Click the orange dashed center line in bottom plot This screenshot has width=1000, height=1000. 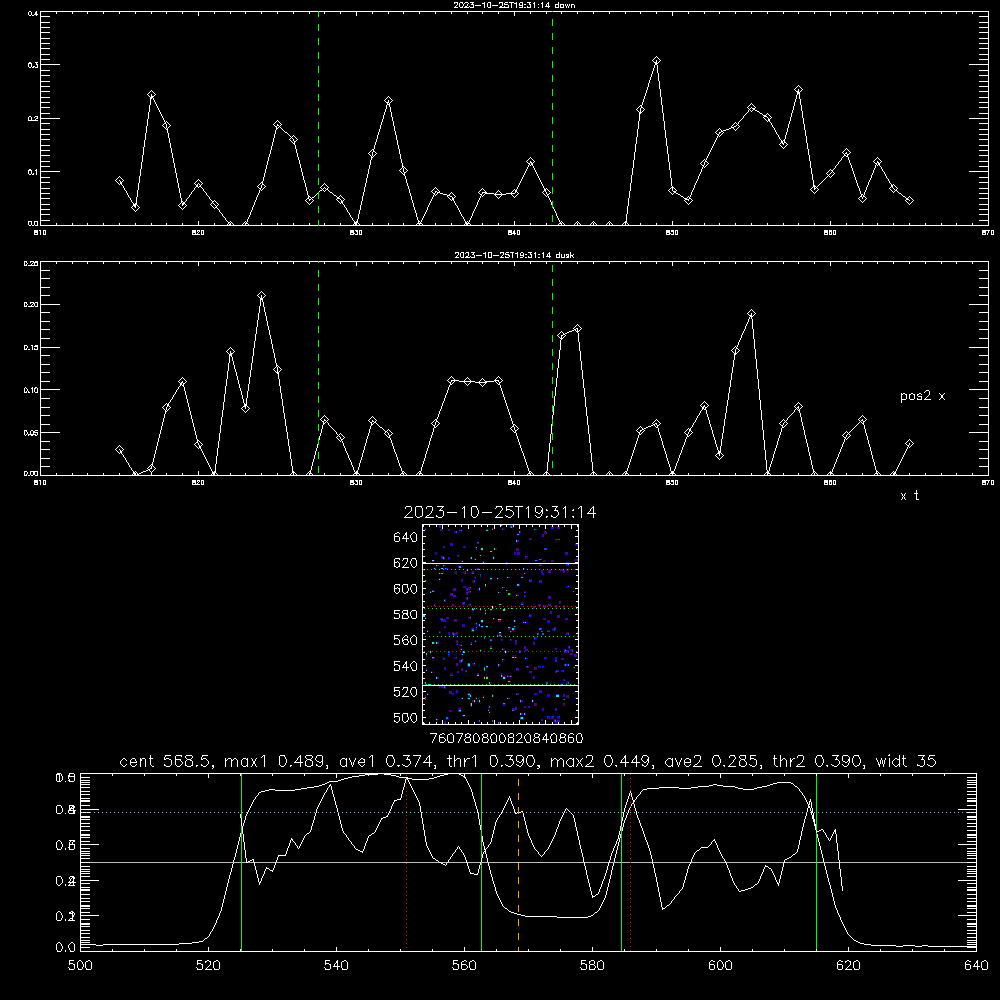[518, 861]
